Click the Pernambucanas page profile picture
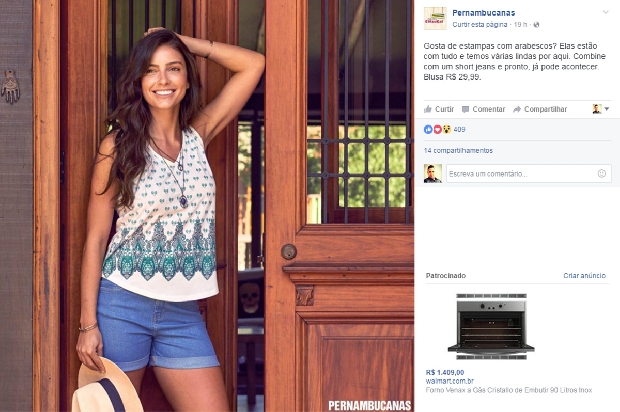This screenshot has height=412, width=620. point(435,18)
